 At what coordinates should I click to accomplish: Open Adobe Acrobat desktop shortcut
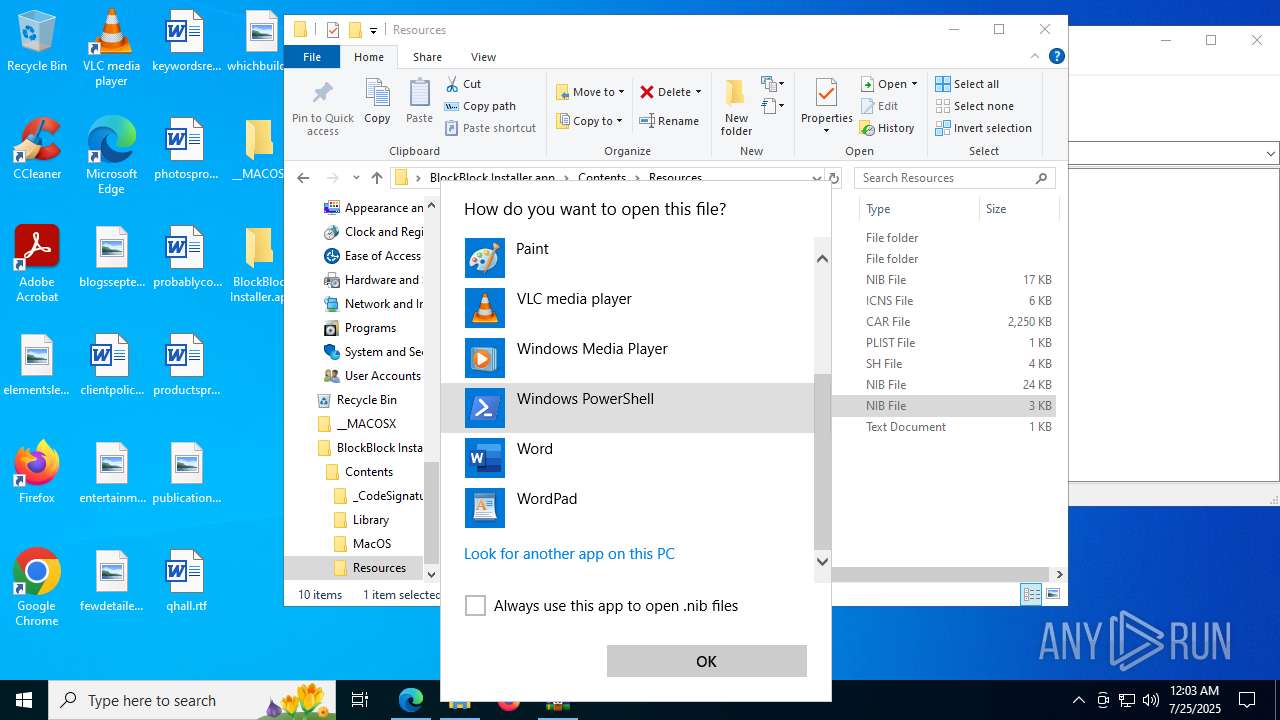coord(37,264)
